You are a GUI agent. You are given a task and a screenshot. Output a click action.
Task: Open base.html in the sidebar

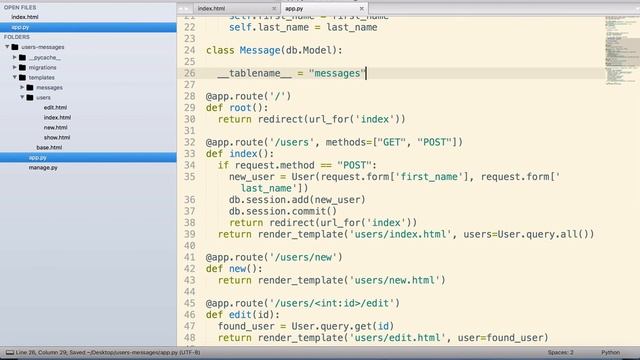click(x=49, y=147)
